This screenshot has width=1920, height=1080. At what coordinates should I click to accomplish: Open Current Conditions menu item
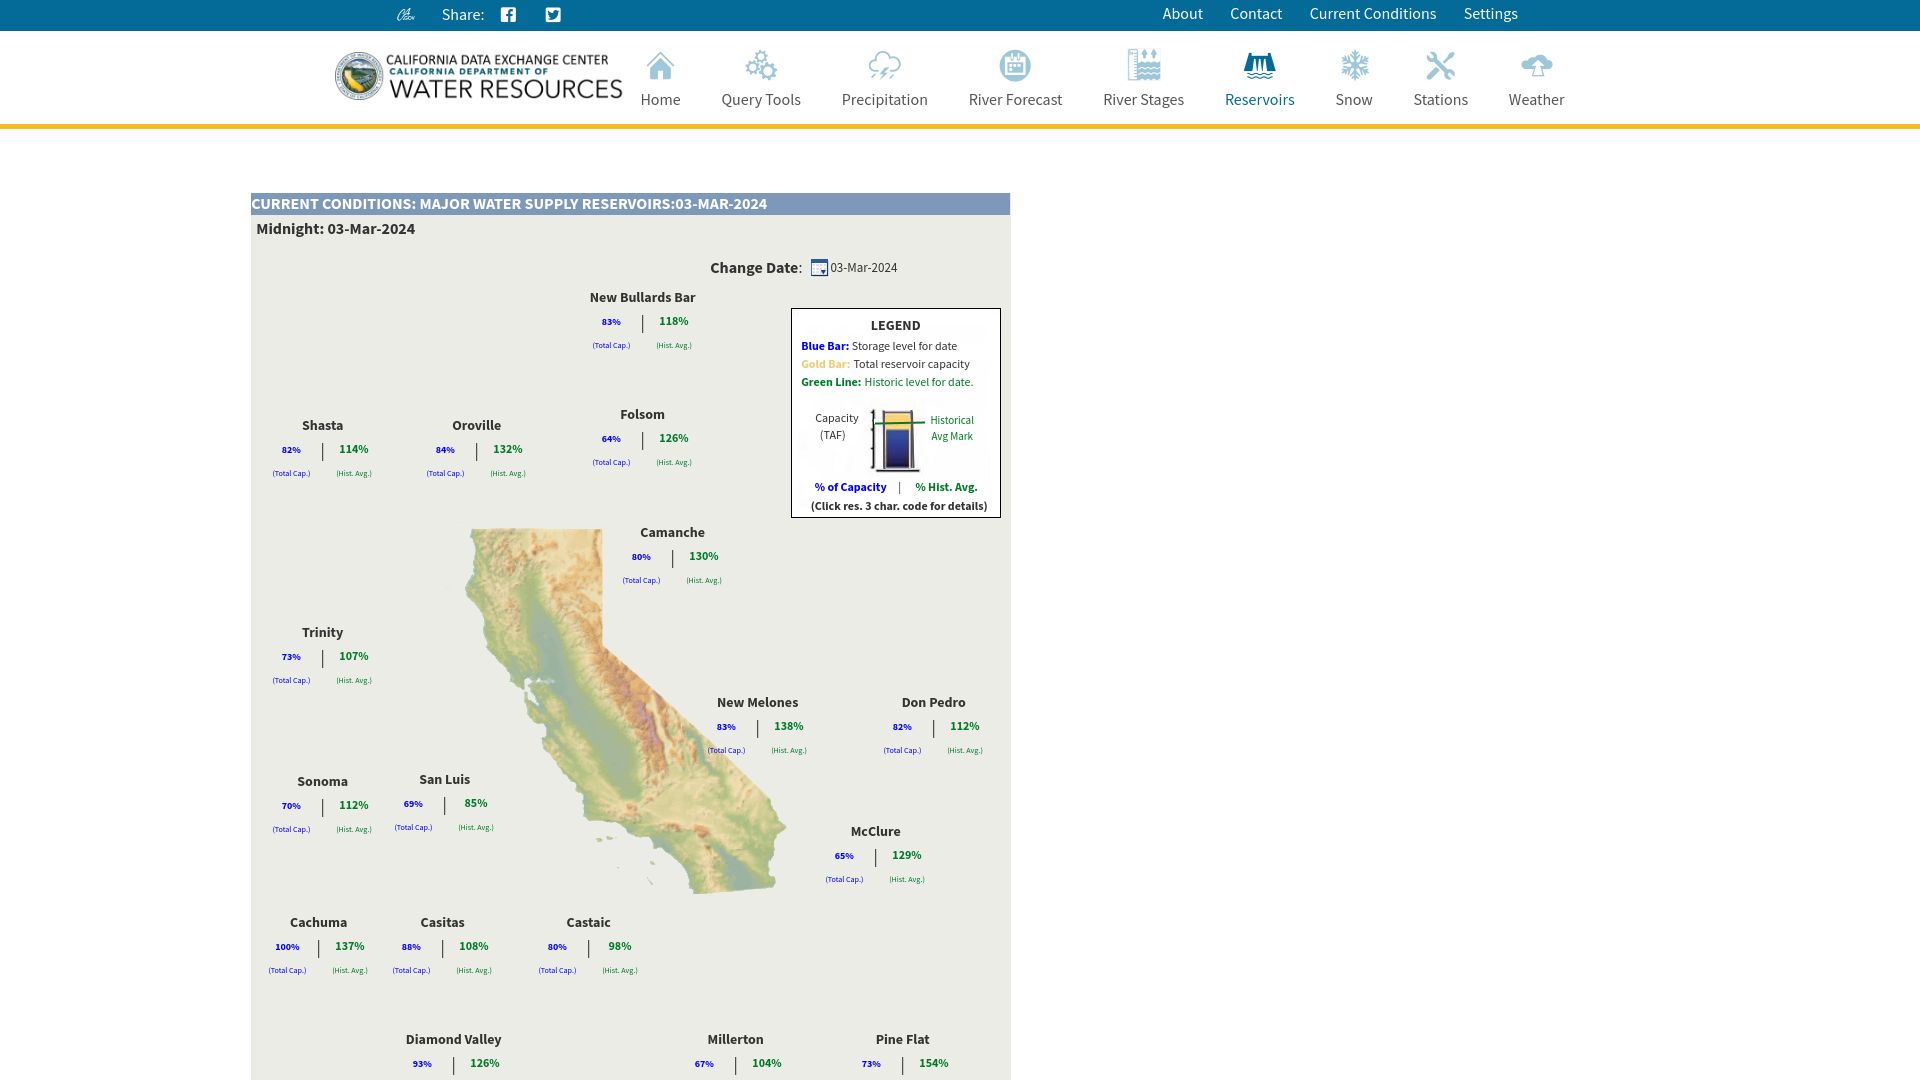pyautogui.click(x=1373, y=14)
